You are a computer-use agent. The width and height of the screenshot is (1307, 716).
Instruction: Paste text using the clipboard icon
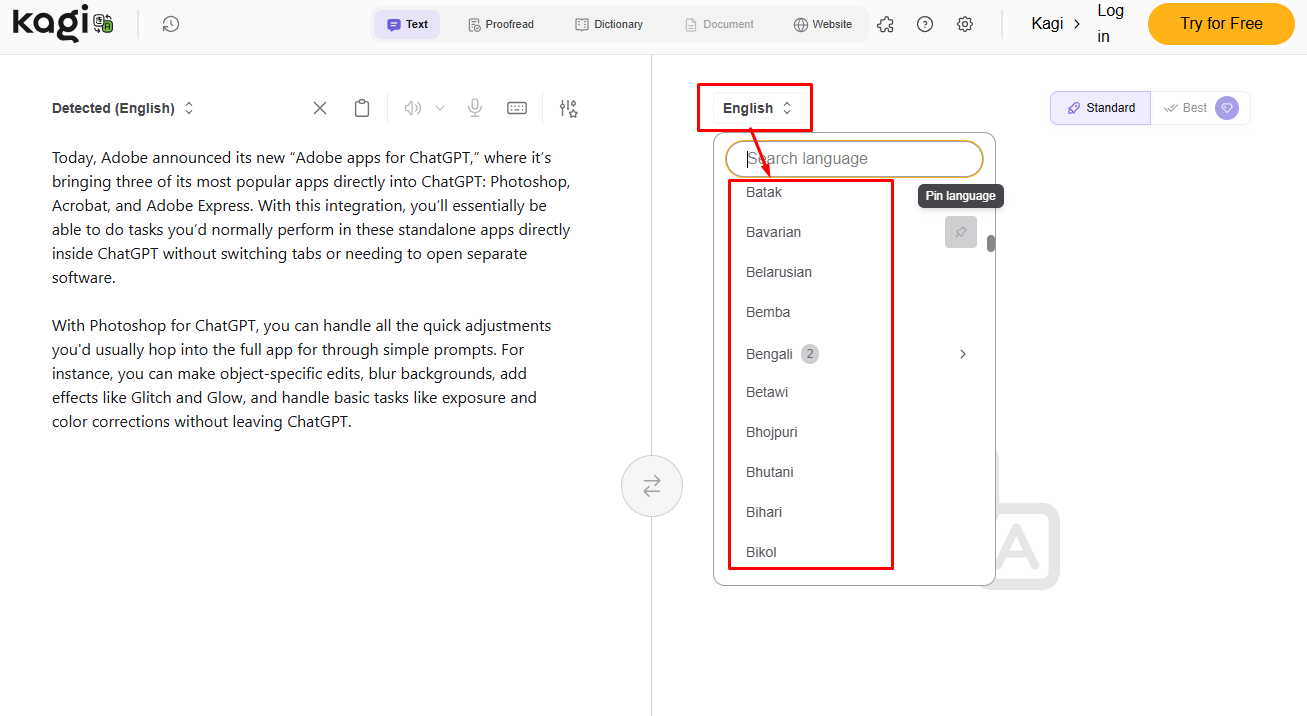click(361, 107)
